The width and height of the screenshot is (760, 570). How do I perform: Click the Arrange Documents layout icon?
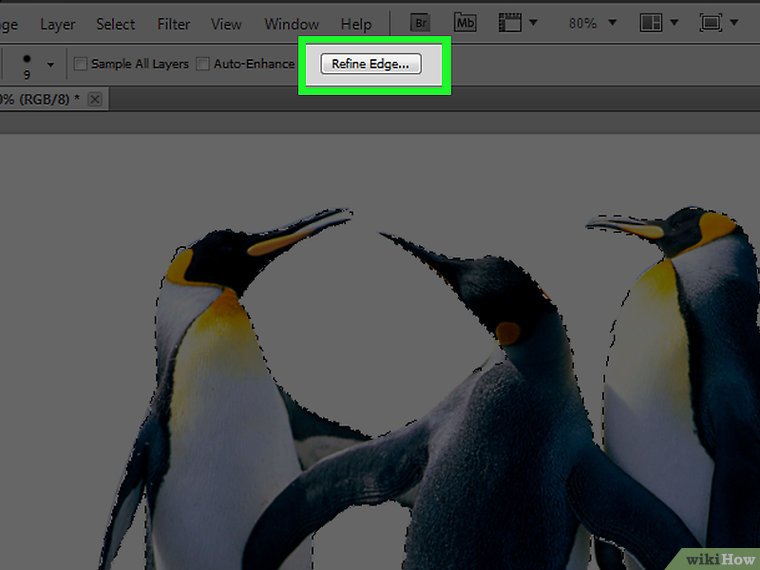pyautogui.click(x=650, y=22)
